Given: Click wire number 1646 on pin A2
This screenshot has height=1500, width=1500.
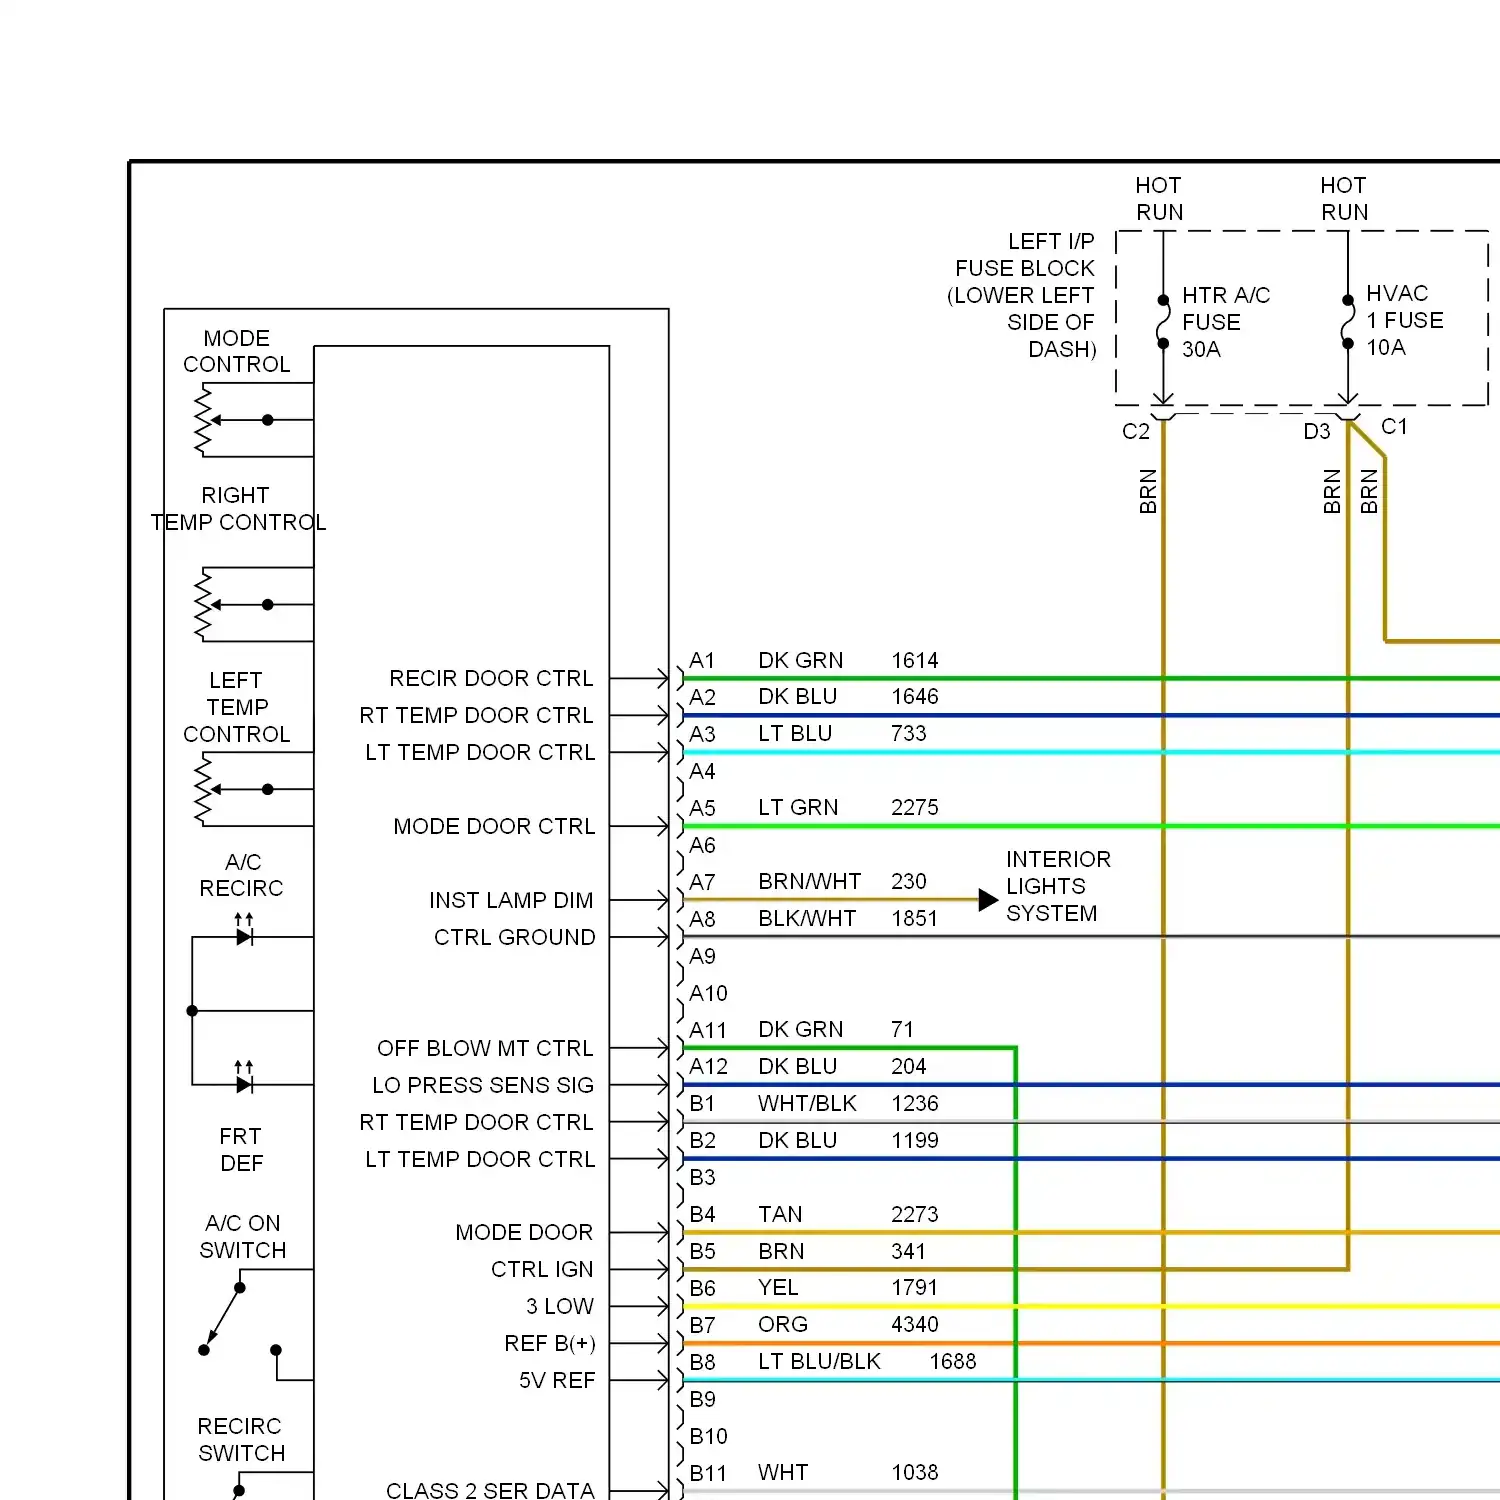Looking at the screenshot, I should 915,696.
